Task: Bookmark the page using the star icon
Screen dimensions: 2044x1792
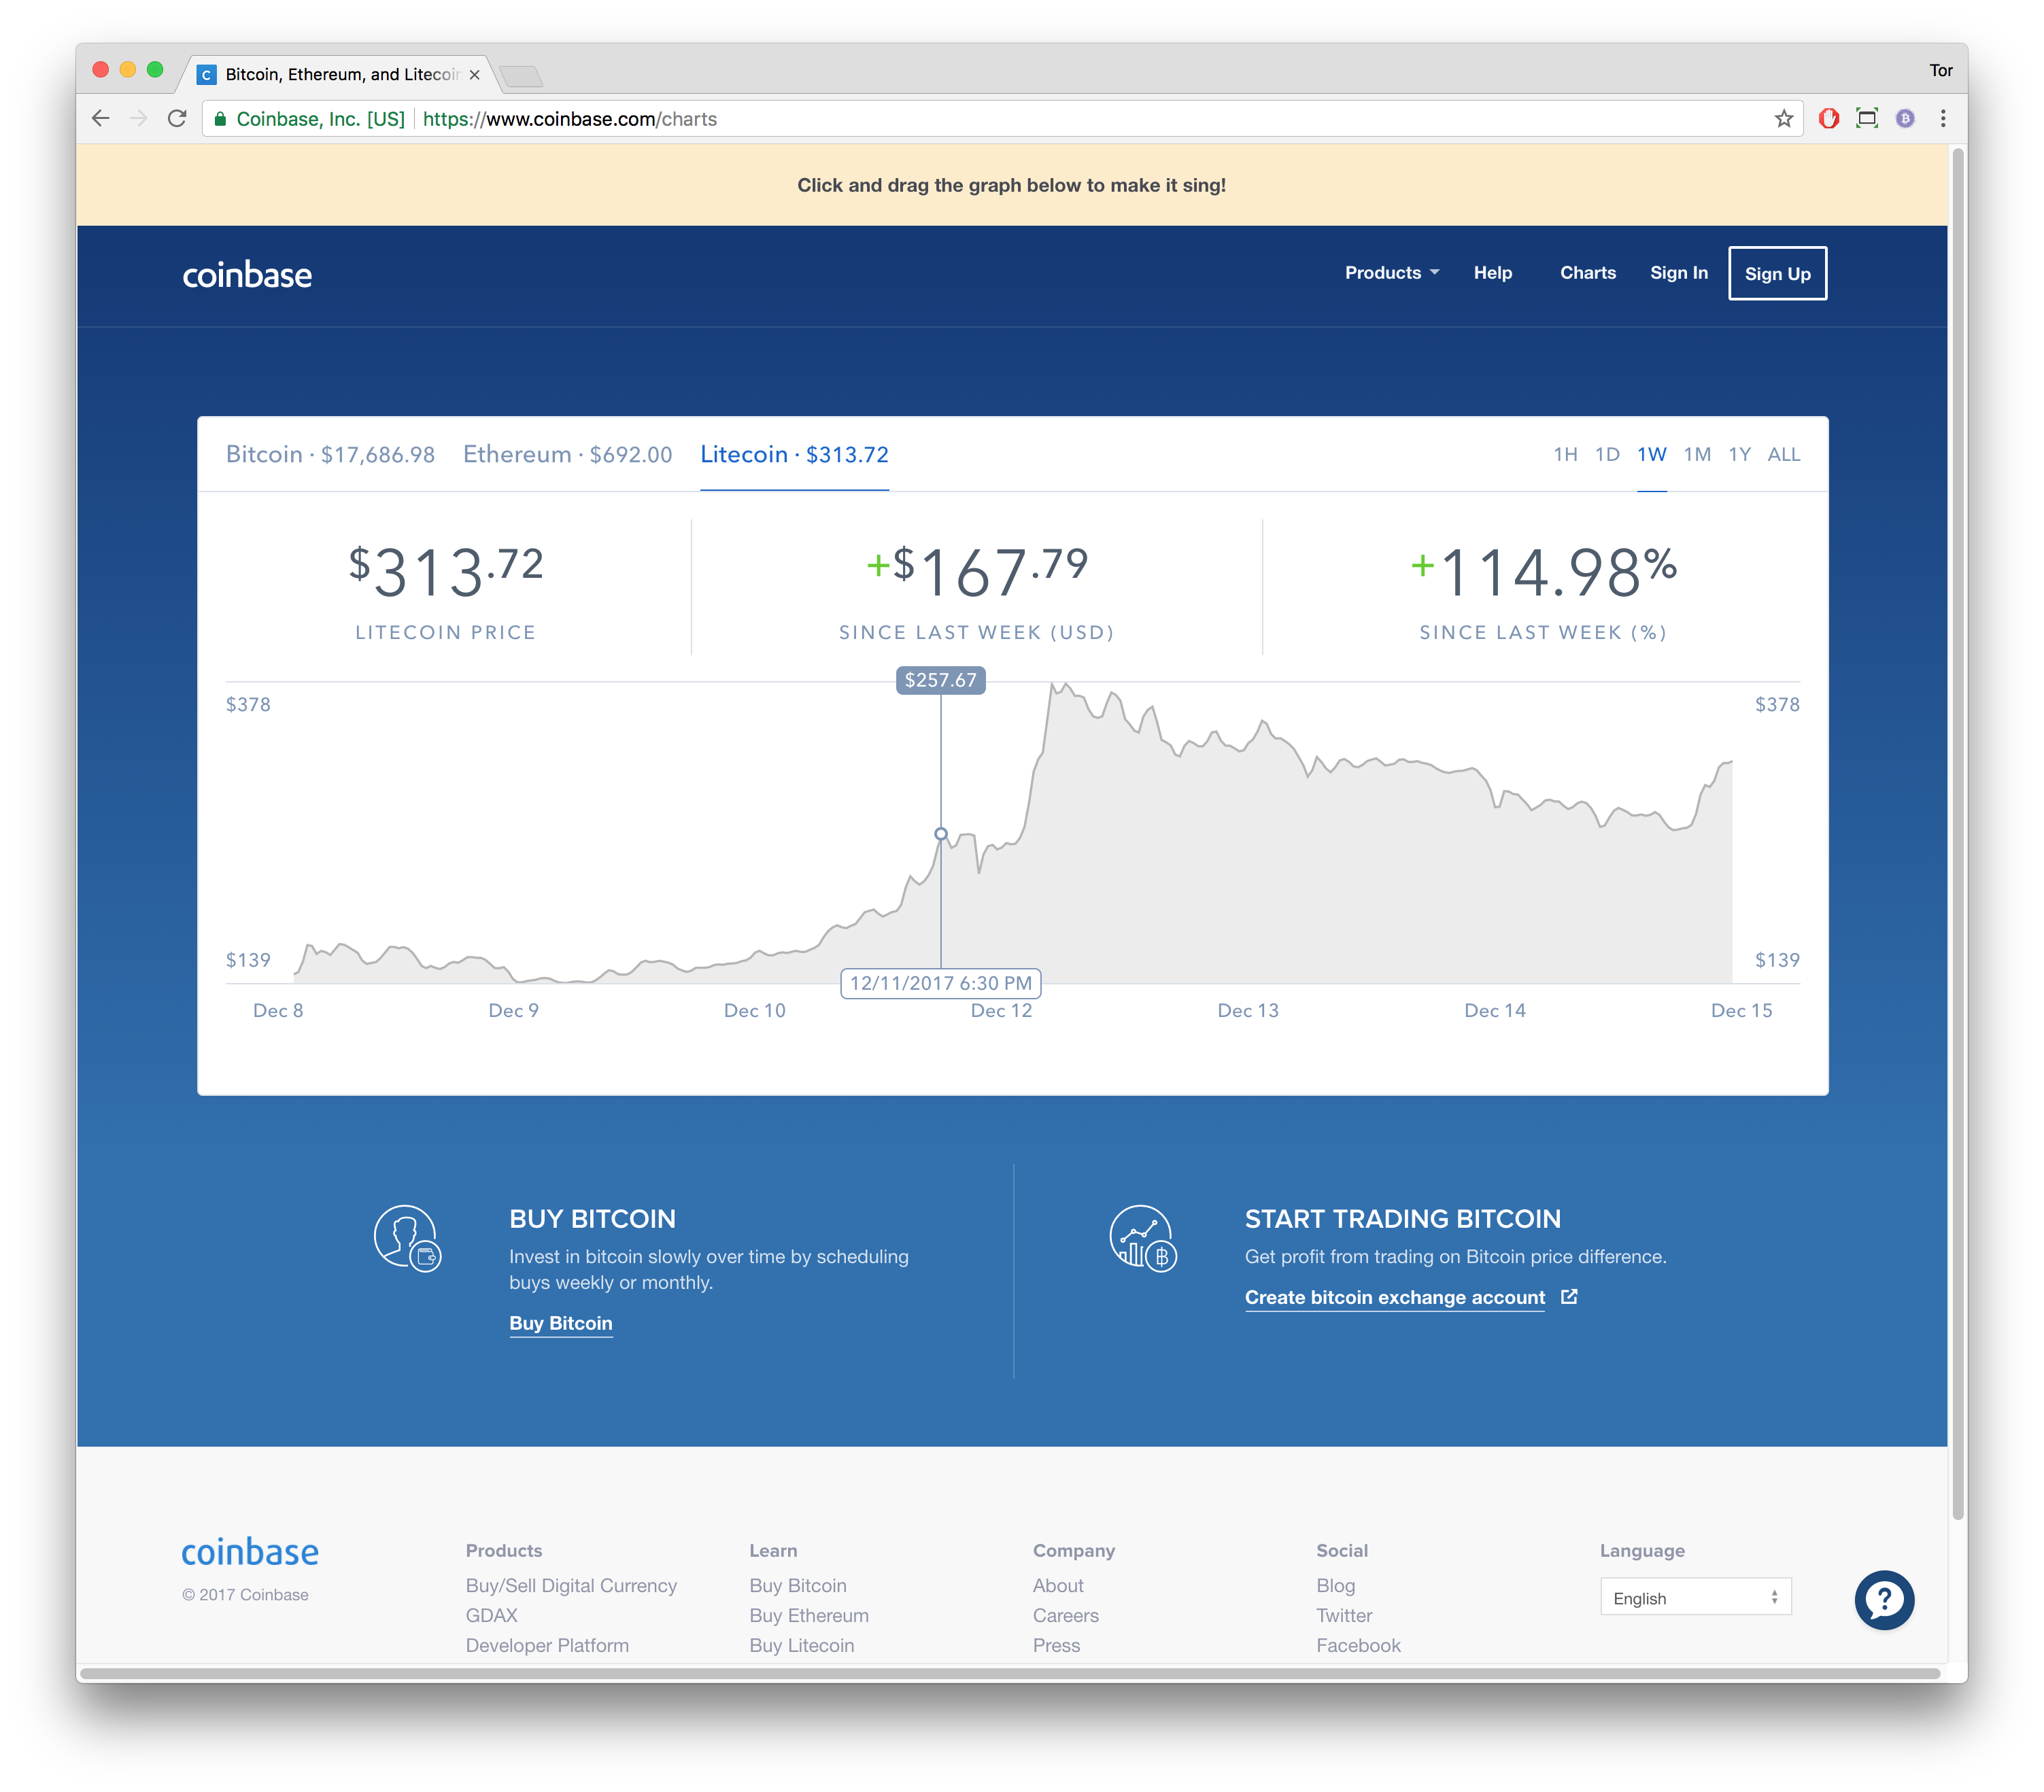Action: click(x=1783, y=118)
